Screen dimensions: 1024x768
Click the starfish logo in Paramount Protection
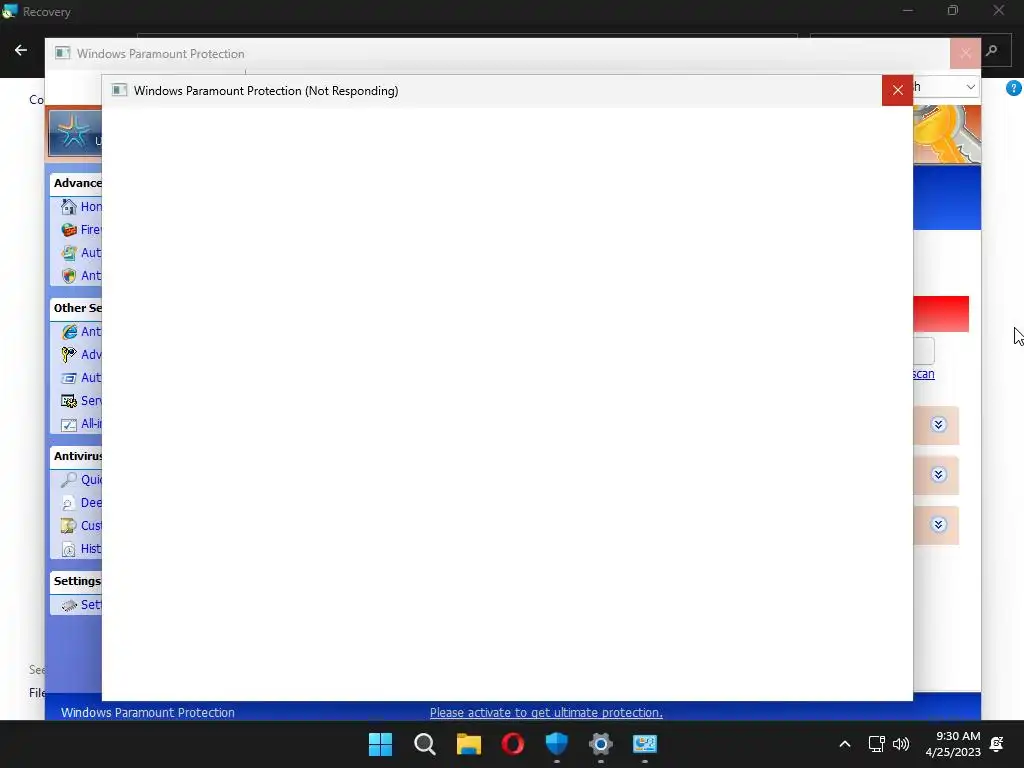[74, 131]
